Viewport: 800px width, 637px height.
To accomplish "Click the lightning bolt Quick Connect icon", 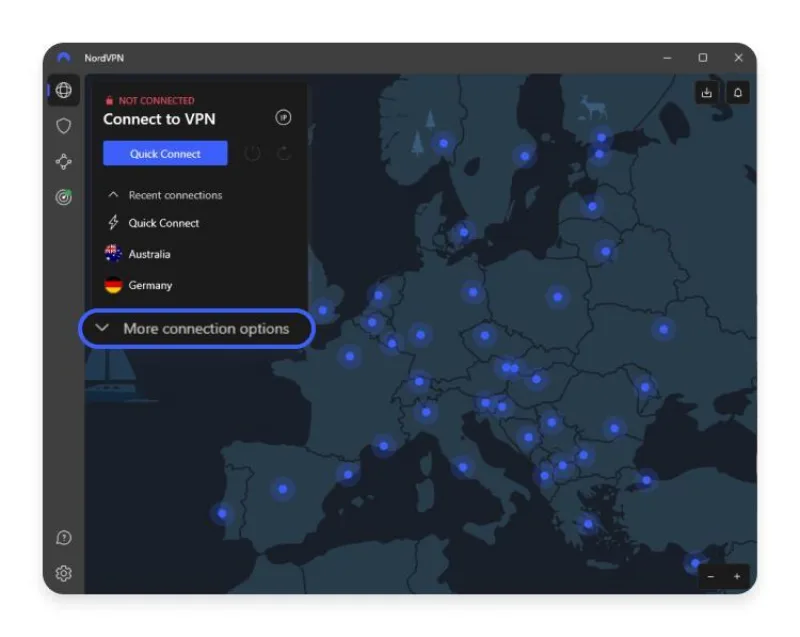I will click(x=113, y=223).
